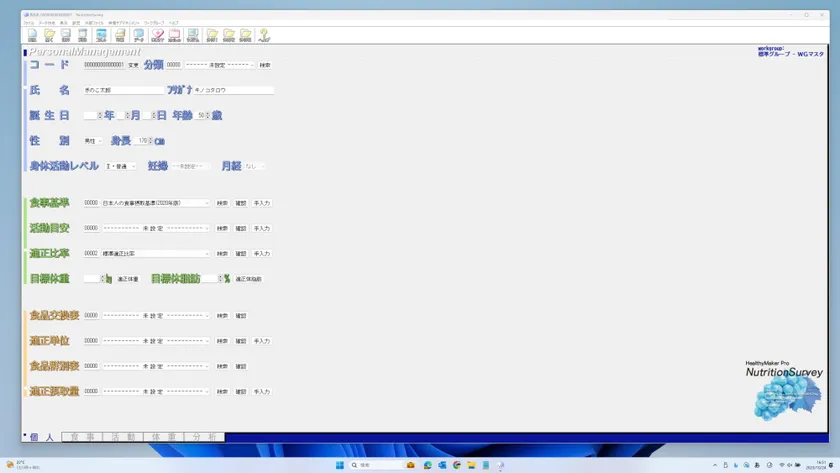Open Outlook from the taskbar
This screenshot has height=473, width=840.
tap(442, 465)
